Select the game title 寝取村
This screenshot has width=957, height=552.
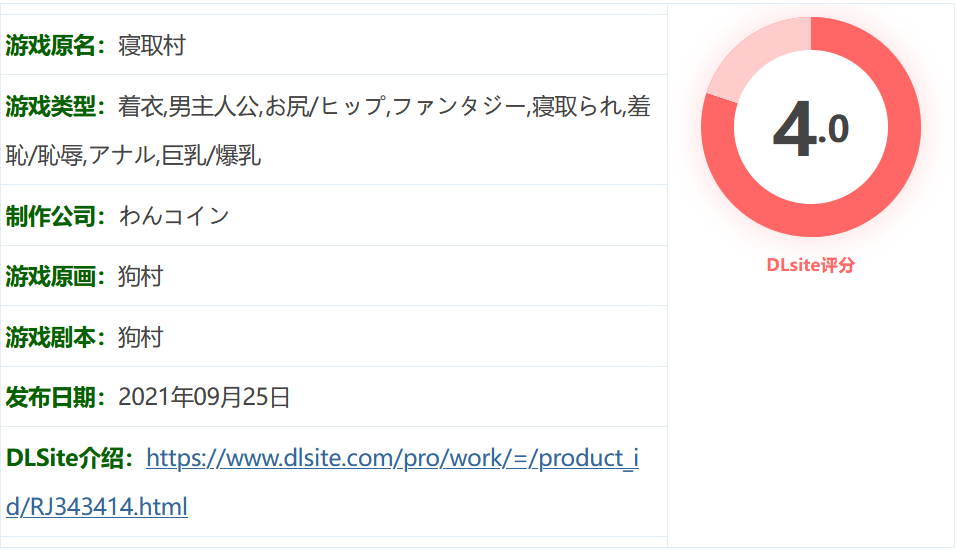151,46
